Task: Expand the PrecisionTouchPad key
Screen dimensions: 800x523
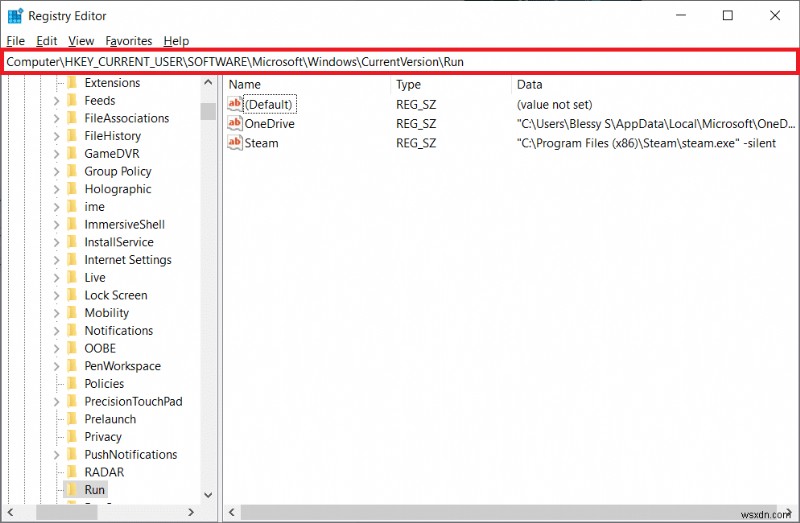Action: (x=57, y=402)
